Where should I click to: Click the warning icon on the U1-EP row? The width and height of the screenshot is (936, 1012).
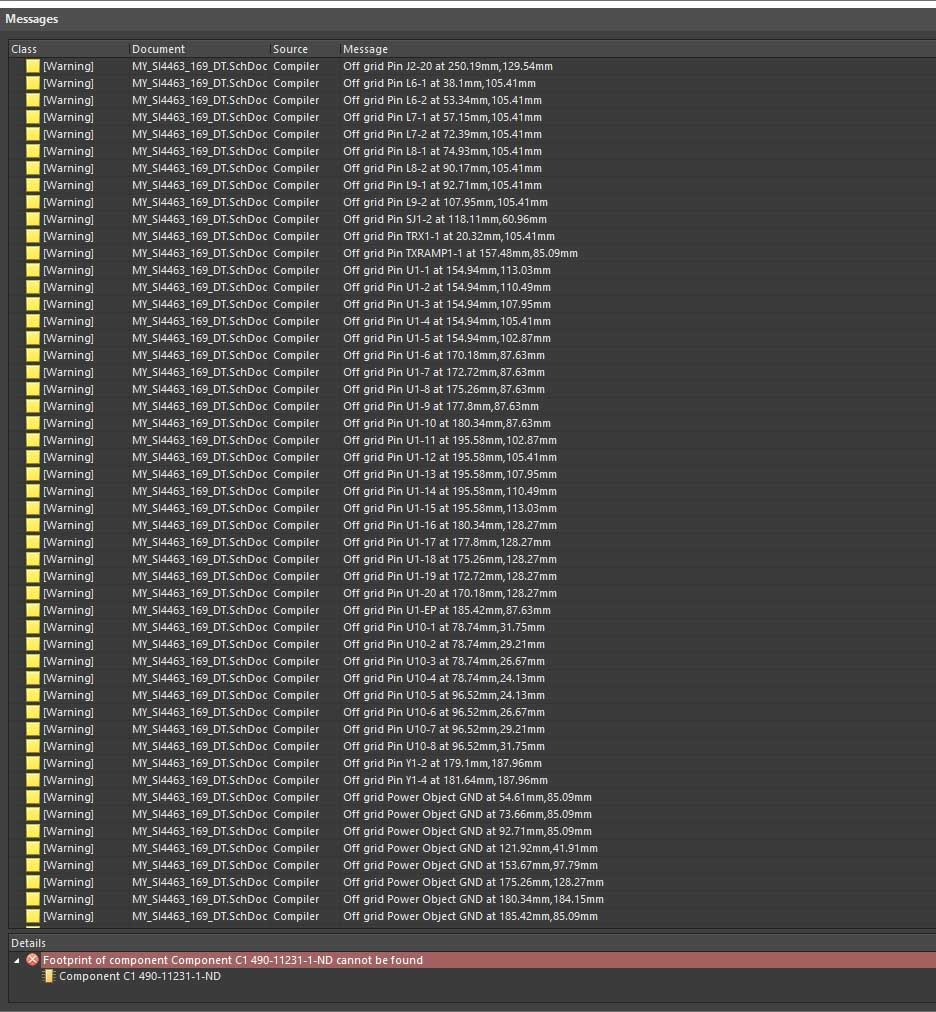pyautogui.click(x=33, y=610)
